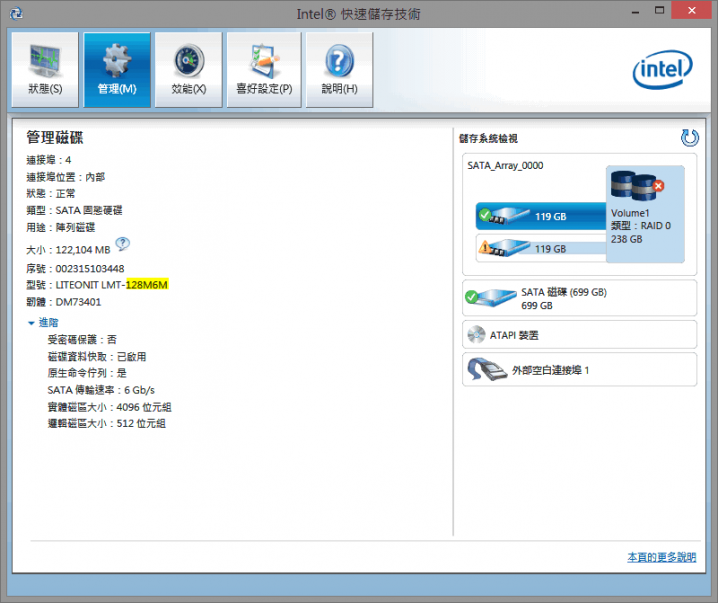720x603 pixels.
Task: Select the SATA 磁碟 (699 GB) disk icon
Action: pos(490,298)
